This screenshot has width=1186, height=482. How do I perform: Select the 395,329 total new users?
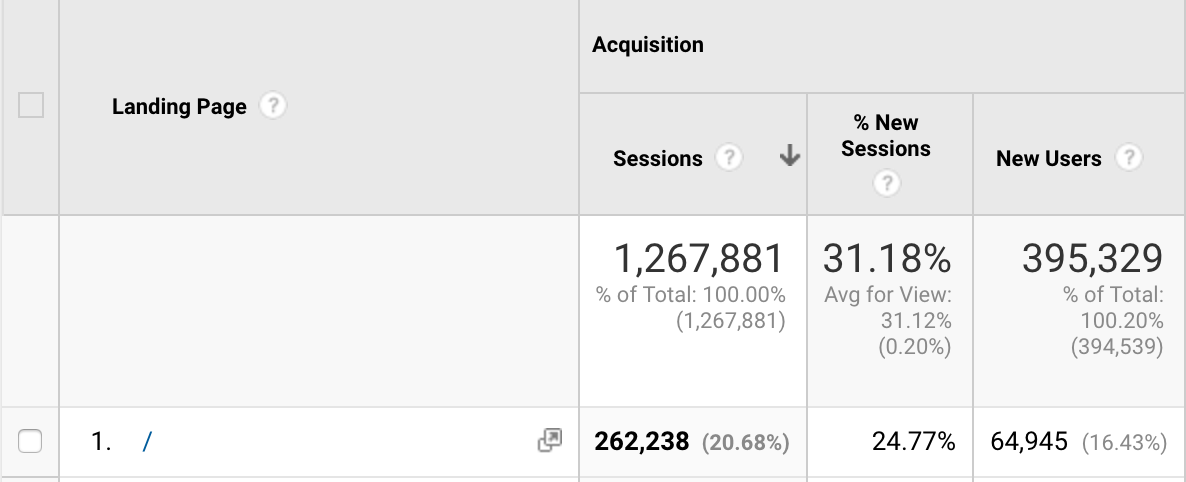(x=1092, y=259)
